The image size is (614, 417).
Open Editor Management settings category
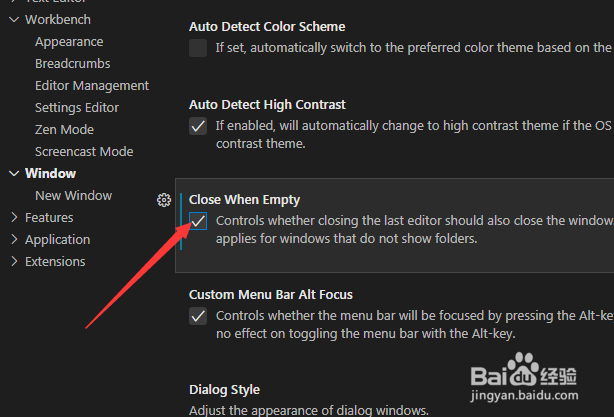click(x=92, y=86)
